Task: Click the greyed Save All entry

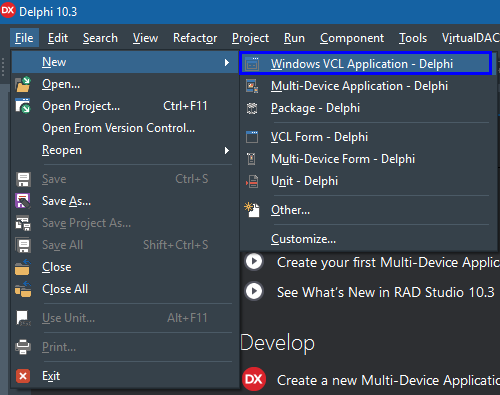Action: [125, 245]
